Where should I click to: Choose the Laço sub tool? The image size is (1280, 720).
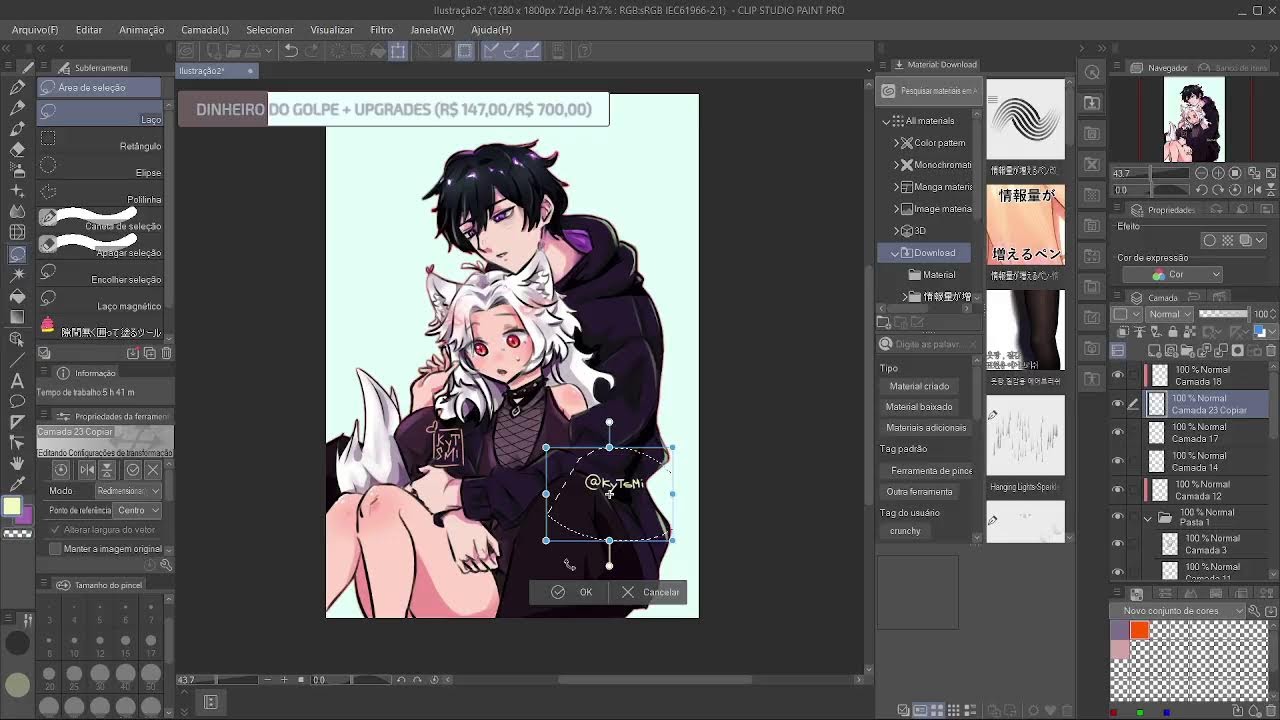point(100,113)
